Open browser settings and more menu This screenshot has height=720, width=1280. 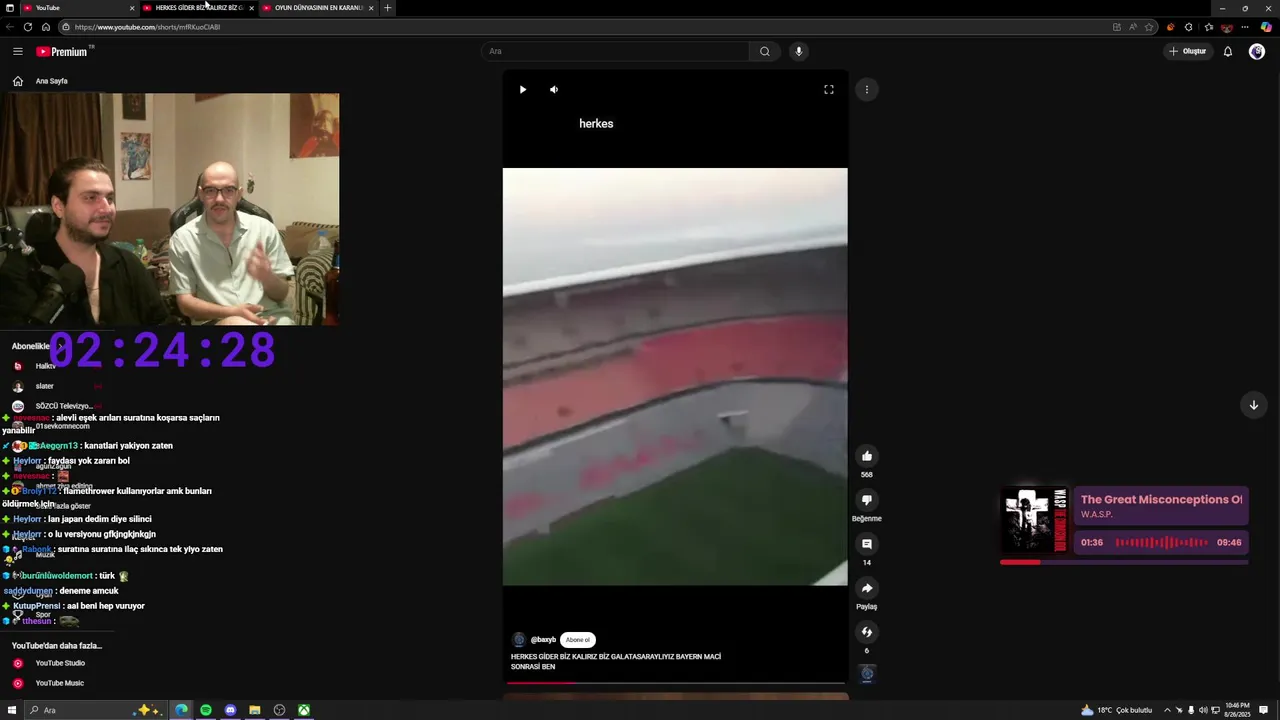click(x=1245, y=27)
